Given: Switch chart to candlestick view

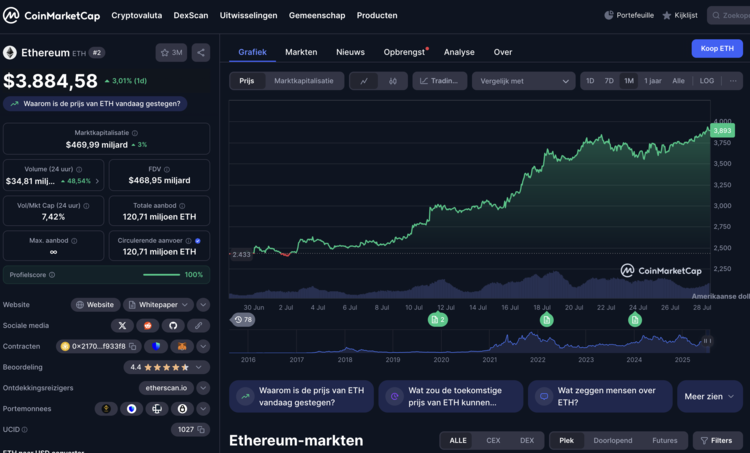Looking at the screenshot, I should (393, 81).
